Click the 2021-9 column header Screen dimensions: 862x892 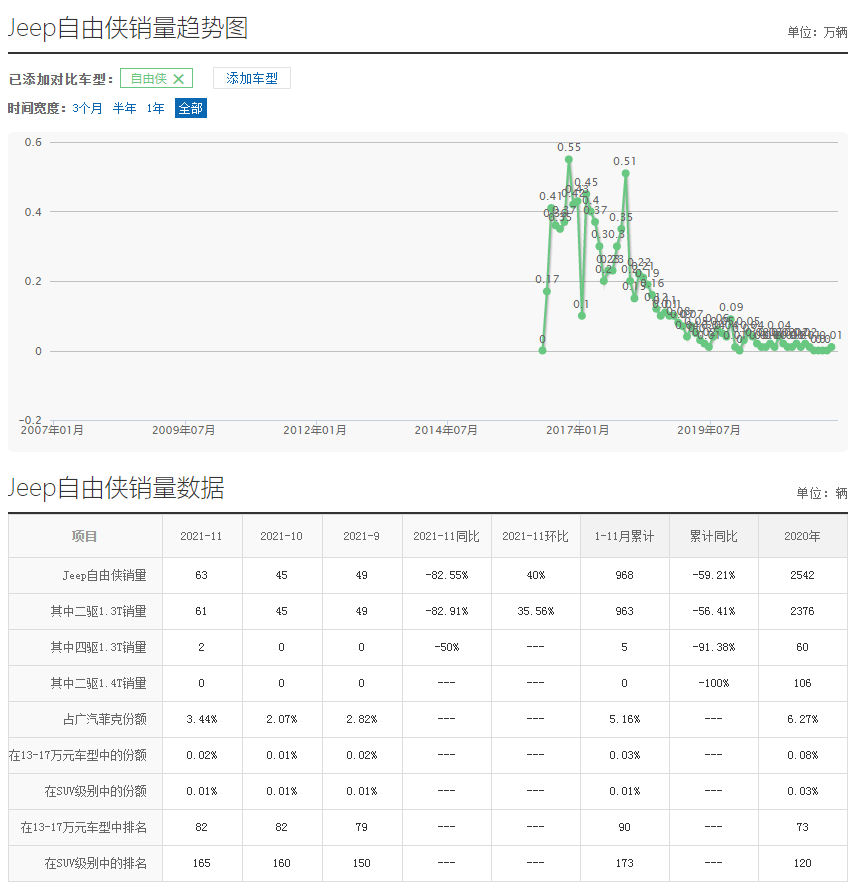click(x=361, y=536)
